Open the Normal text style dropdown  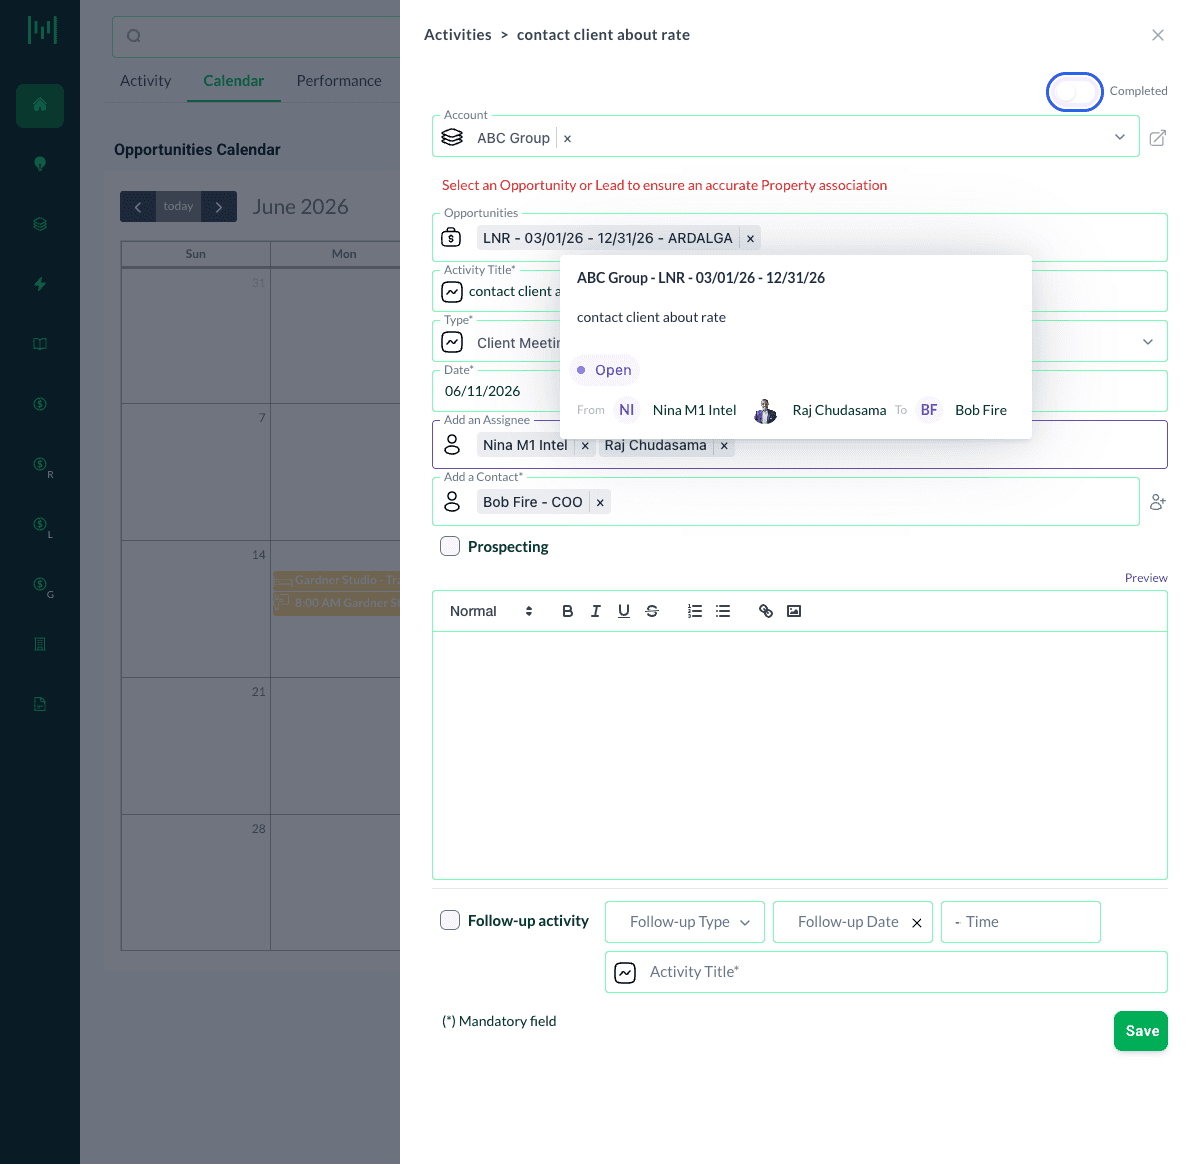click(490, 611)
